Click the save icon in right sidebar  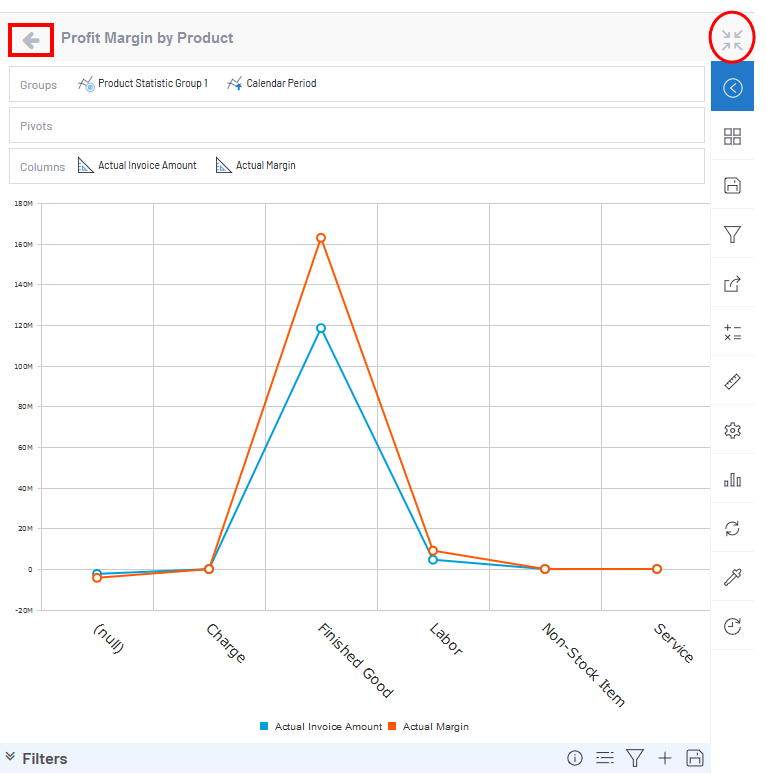tap(732, 186)
